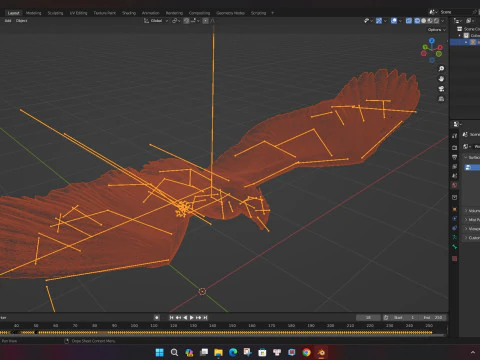Open the World properties tab
This screenshot has height=360, width=480.
point(454,185)
